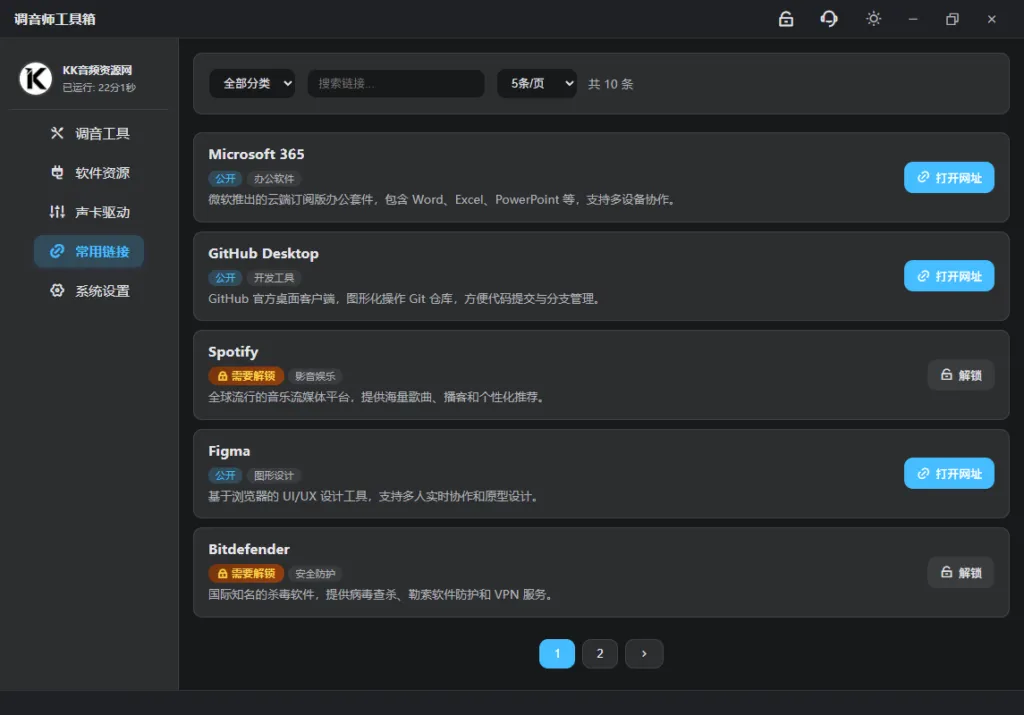Click the 需要解锁 badge on Bitdefender

(x=246, y=573)
